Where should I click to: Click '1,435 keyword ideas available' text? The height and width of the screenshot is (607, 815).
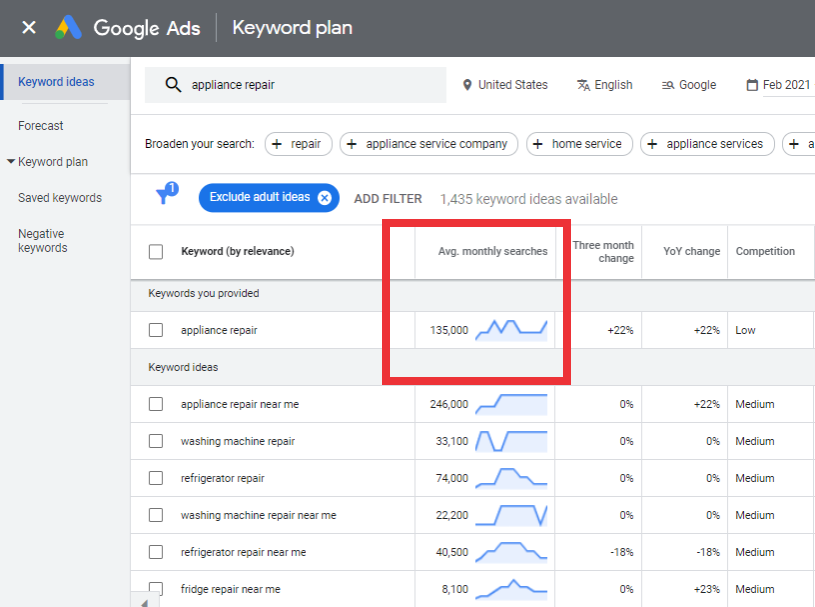529,199
